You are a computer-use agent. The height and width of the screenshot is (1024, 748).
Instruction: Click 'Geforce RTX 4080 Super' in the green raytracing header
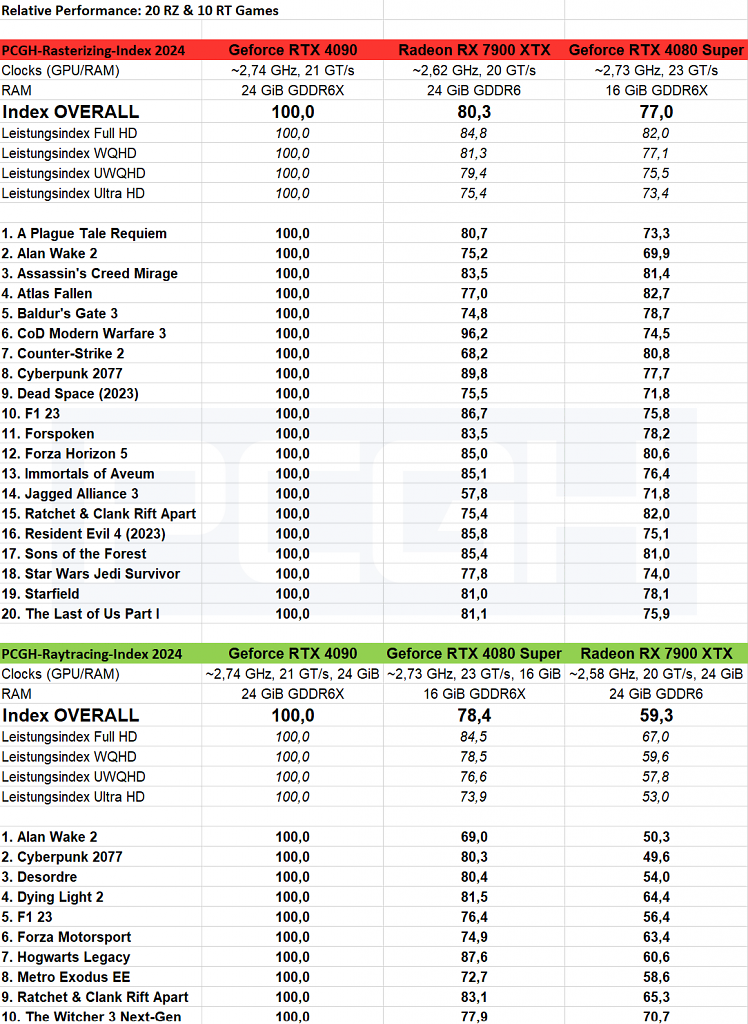coord(474,654)
